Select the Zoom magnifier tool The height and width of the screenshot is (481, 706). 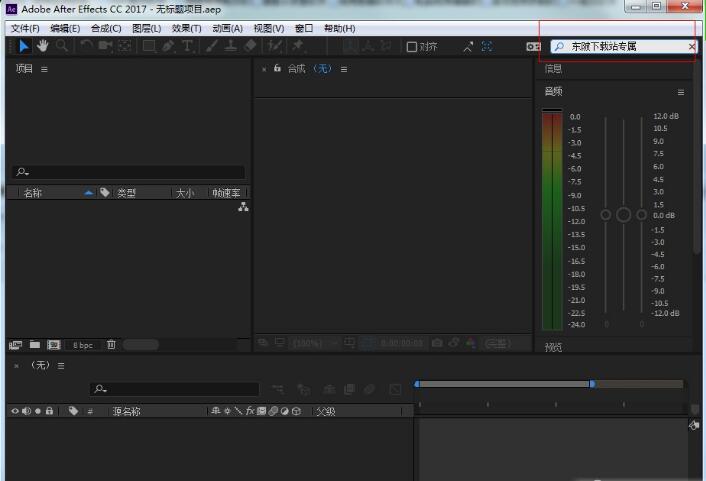[x=62, y=46]
